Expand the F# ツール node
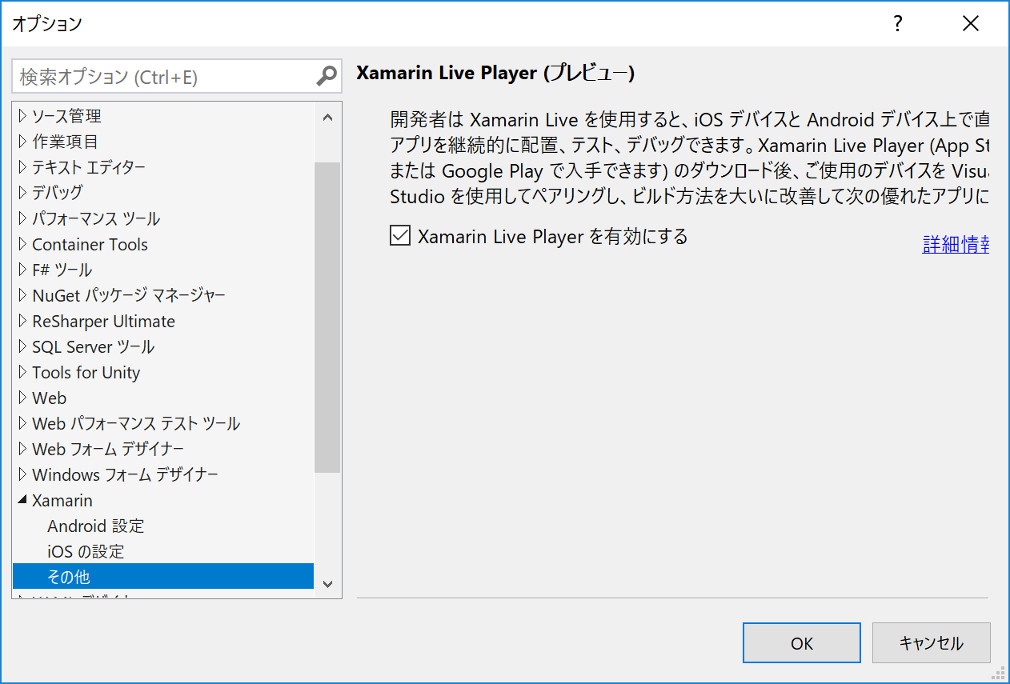The width and height of the screenshot is (1010, 684). [23, 269]
